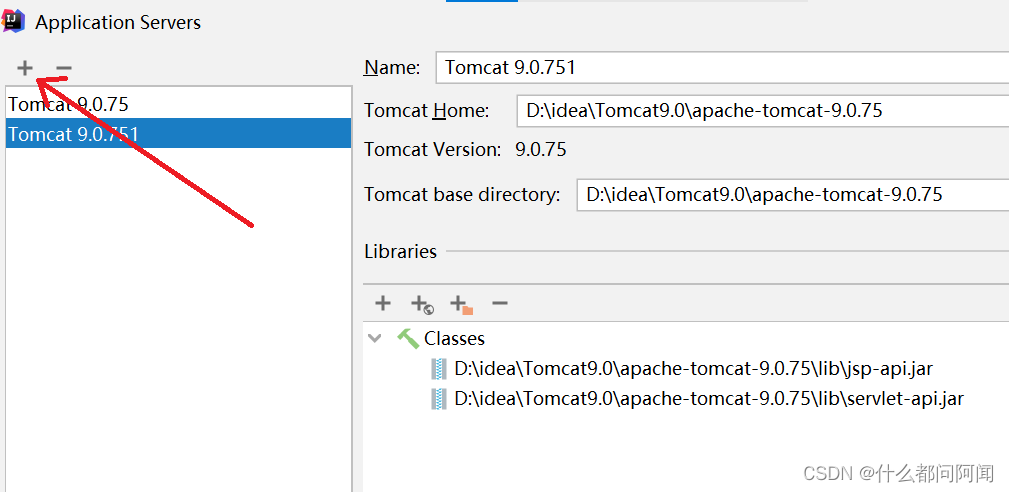The width and height of the screenshot is (1009, 492).
Task: Click the IntelliJ IDEA logo in title bar
Action: tap(12, 21)
